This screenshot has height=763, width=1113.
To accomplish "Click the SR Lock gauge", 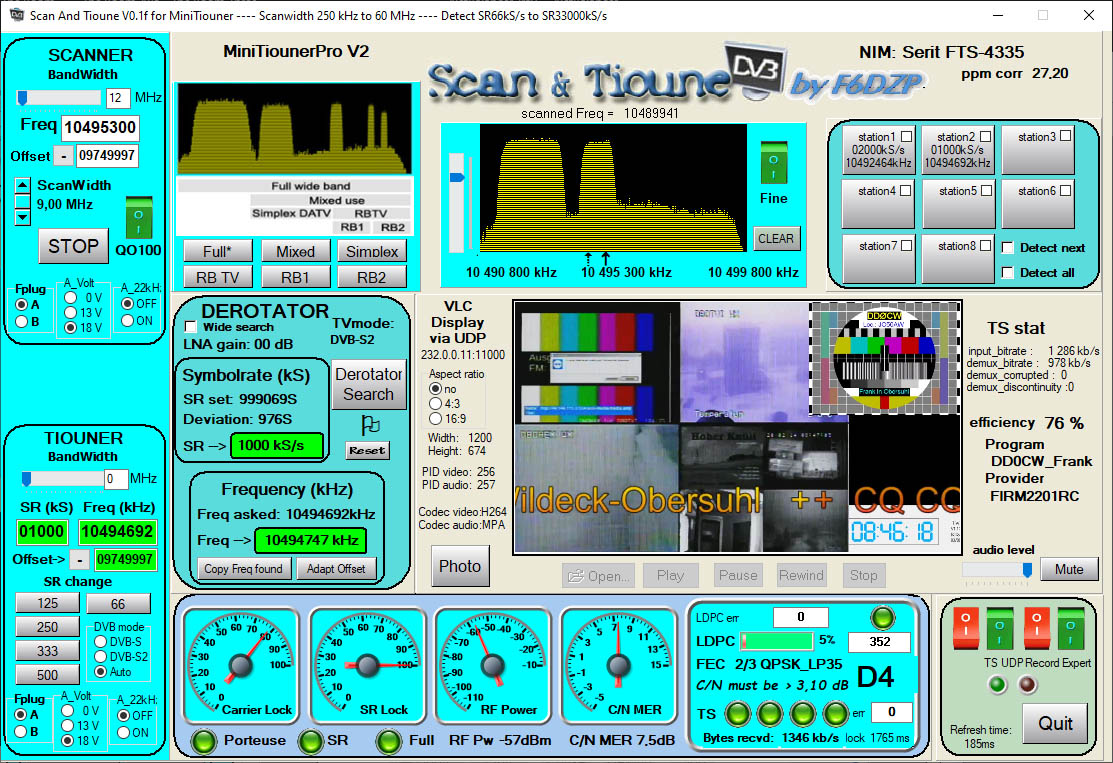I will click(x=367, y=665).
